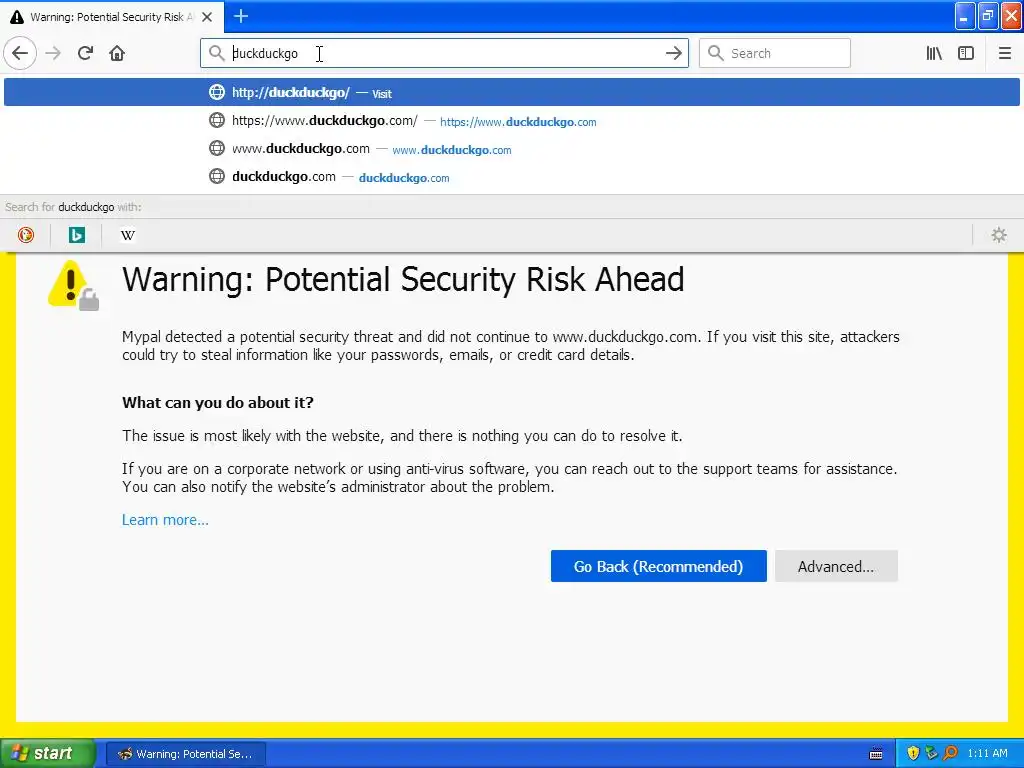This screenshot has width=1024, height=768.
Task: Go to the Home page icon
Action: point(117,53)
